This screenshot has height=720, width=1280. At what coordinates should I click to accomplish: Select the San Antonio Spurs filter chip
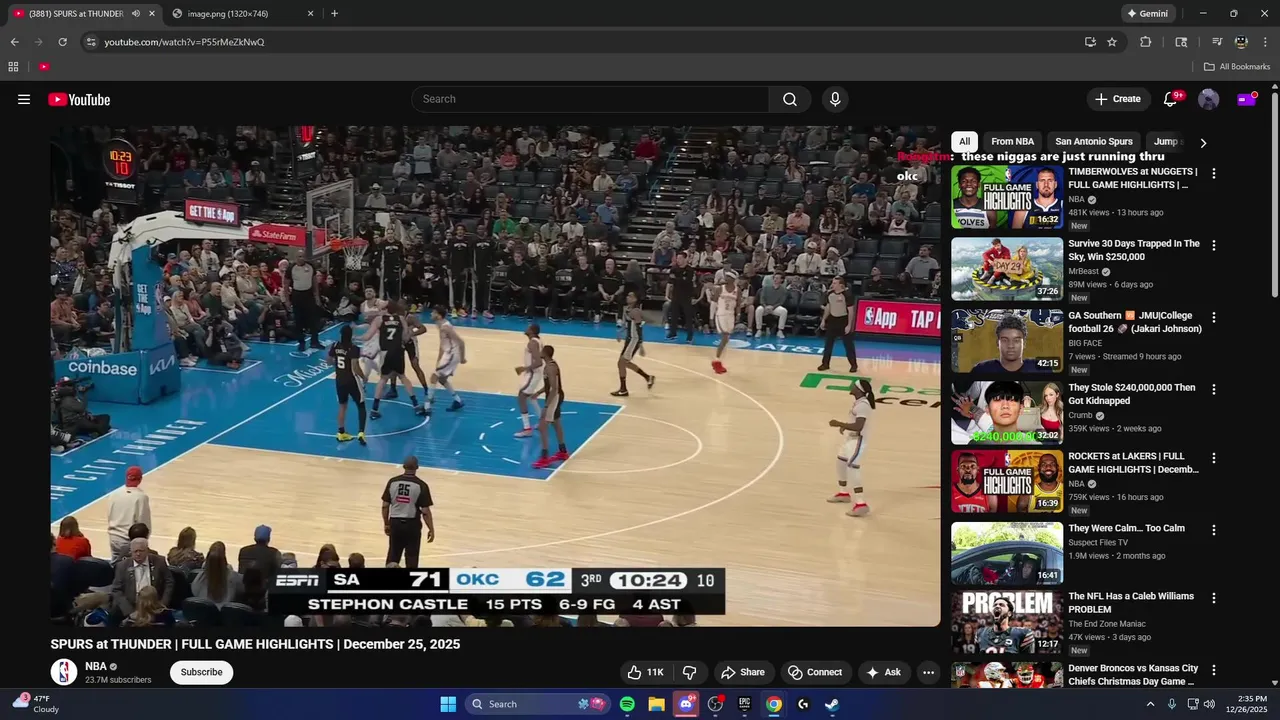click(x=1094, y=142)
